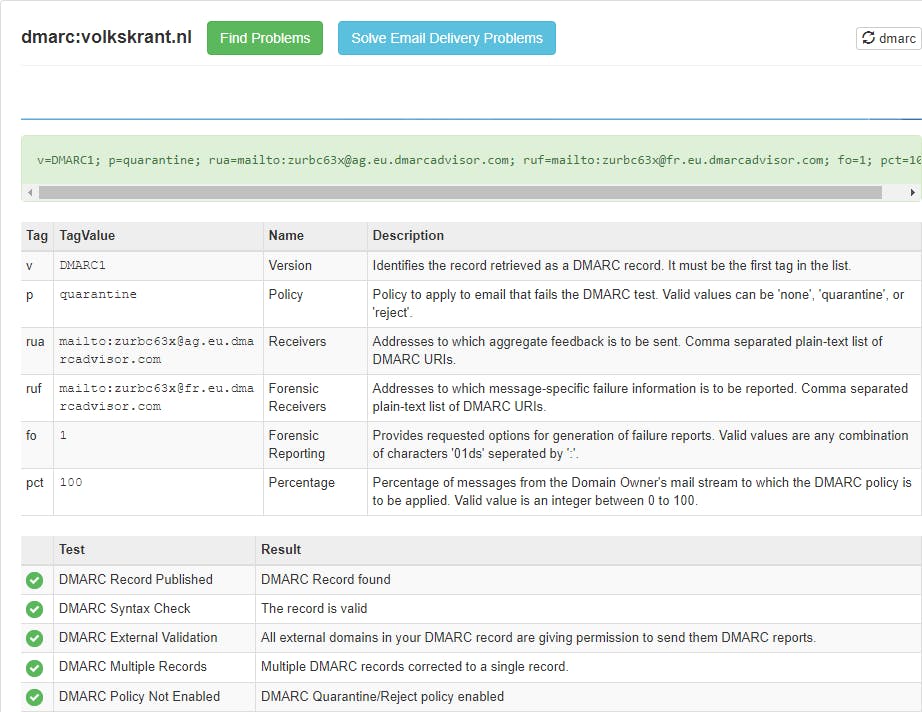Click green check icon for DMARC Record Published
The image size is (922, 712).
tap(35, 580)
